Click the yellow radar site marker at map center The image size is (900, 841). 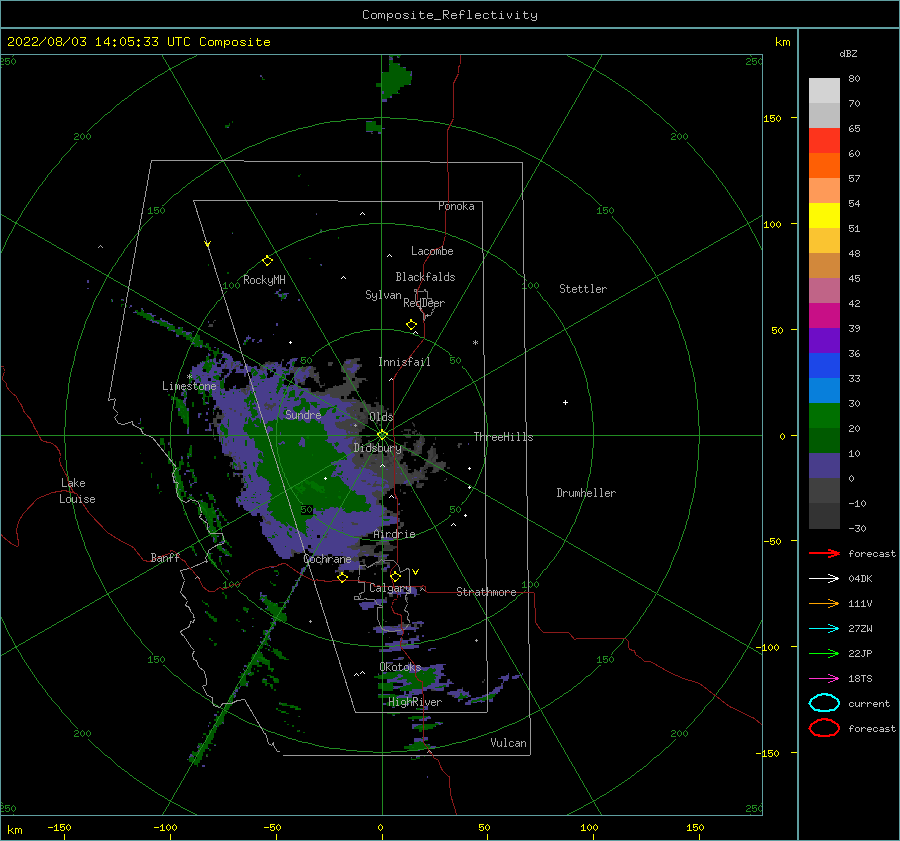(x=382, y=435)
